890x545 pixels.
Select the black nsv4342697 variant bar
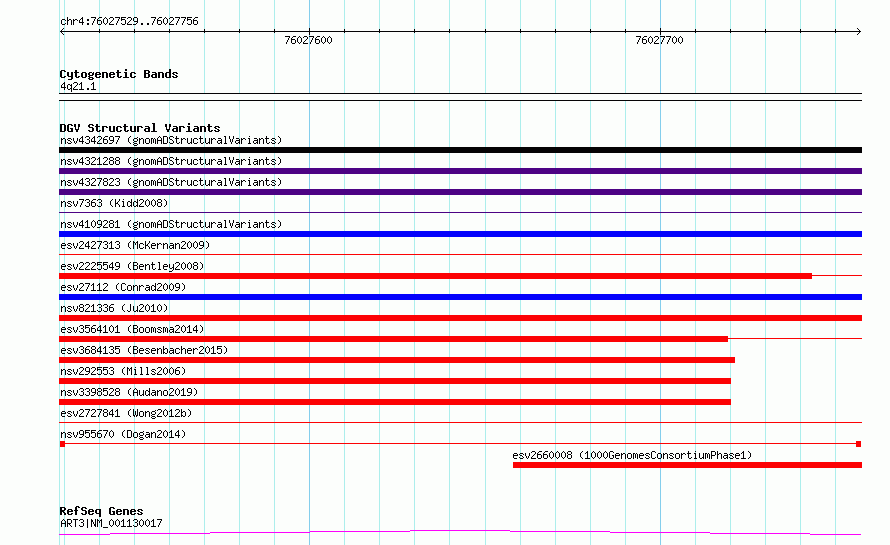tap(460, 150)
